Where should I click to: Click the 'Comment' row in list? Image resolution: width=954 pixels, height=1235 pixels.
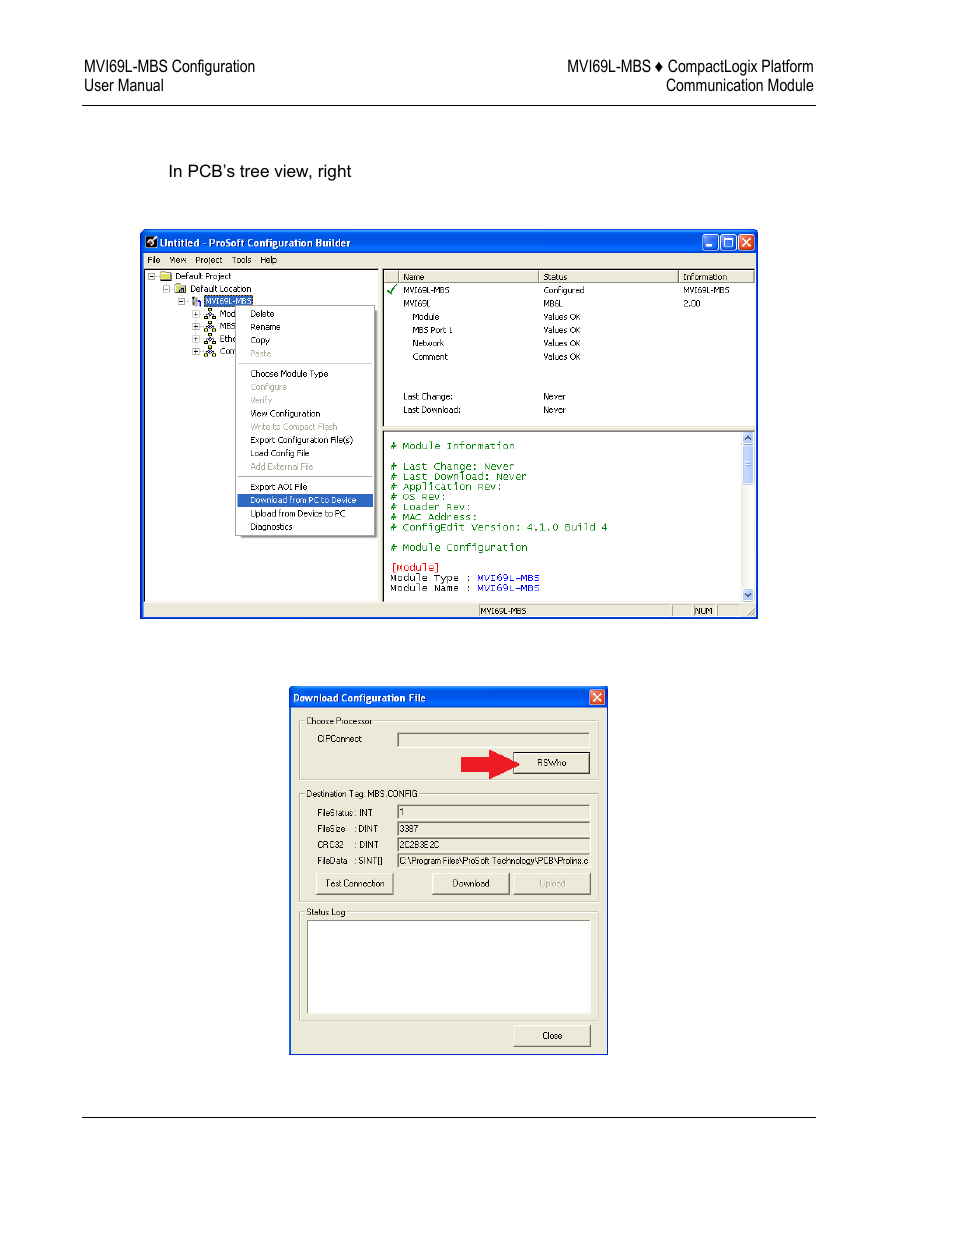(x=430, y=357)
